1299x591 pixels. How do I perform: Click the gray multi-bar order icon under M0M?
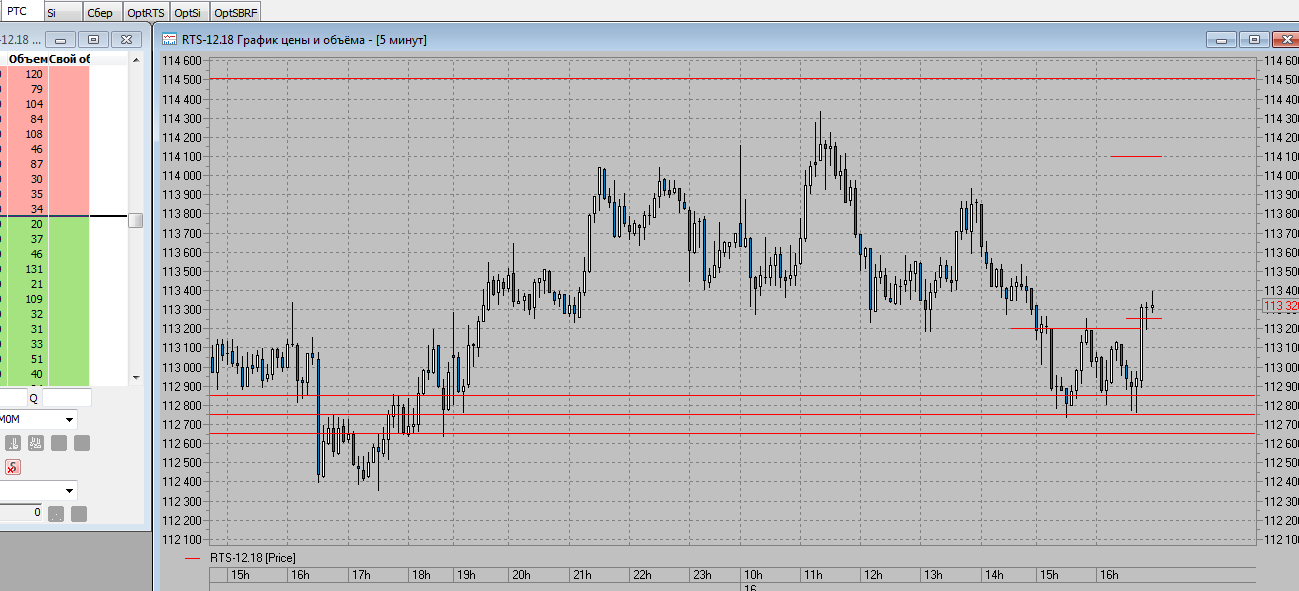click(x=35, y=443)
